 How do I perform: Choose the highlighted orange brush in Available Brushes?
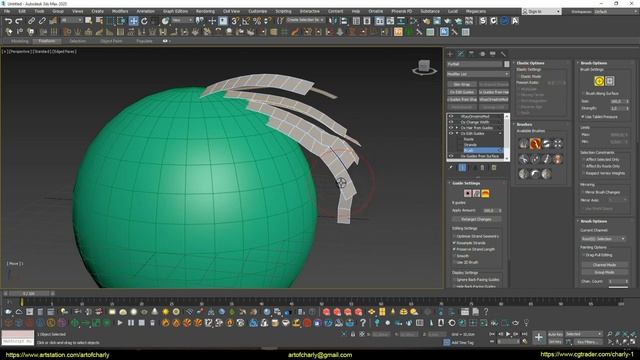click(535, 143)
